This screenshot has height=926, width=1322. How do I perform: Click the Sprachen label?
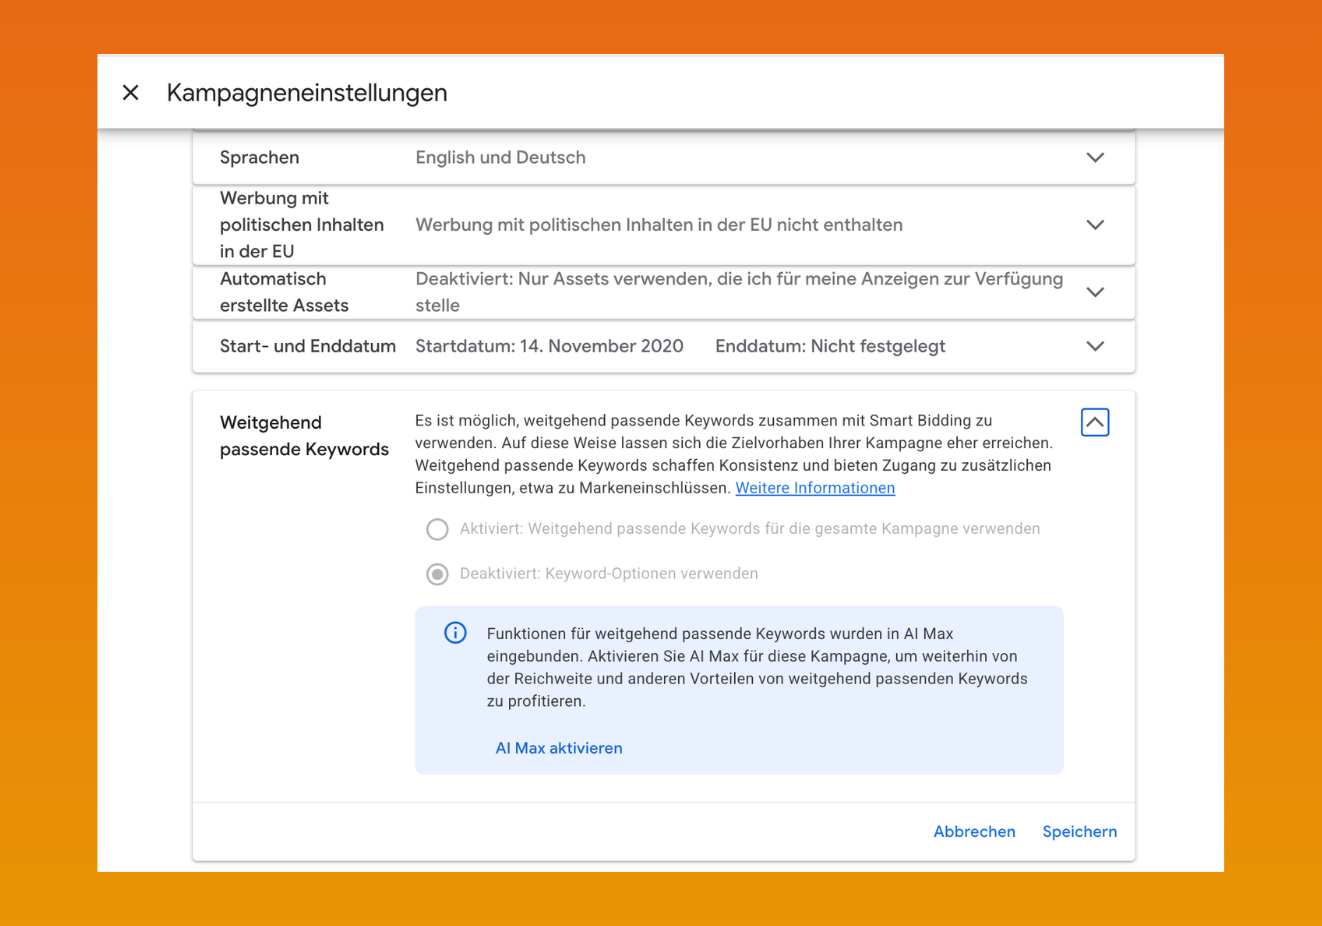[x=259, y=158]
